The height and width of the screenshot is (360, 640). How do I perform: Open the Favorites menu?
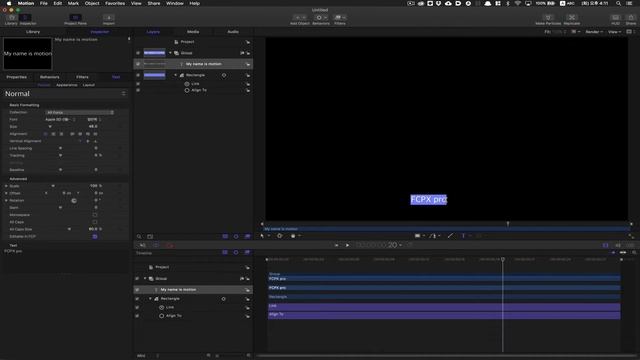(115, 3)
